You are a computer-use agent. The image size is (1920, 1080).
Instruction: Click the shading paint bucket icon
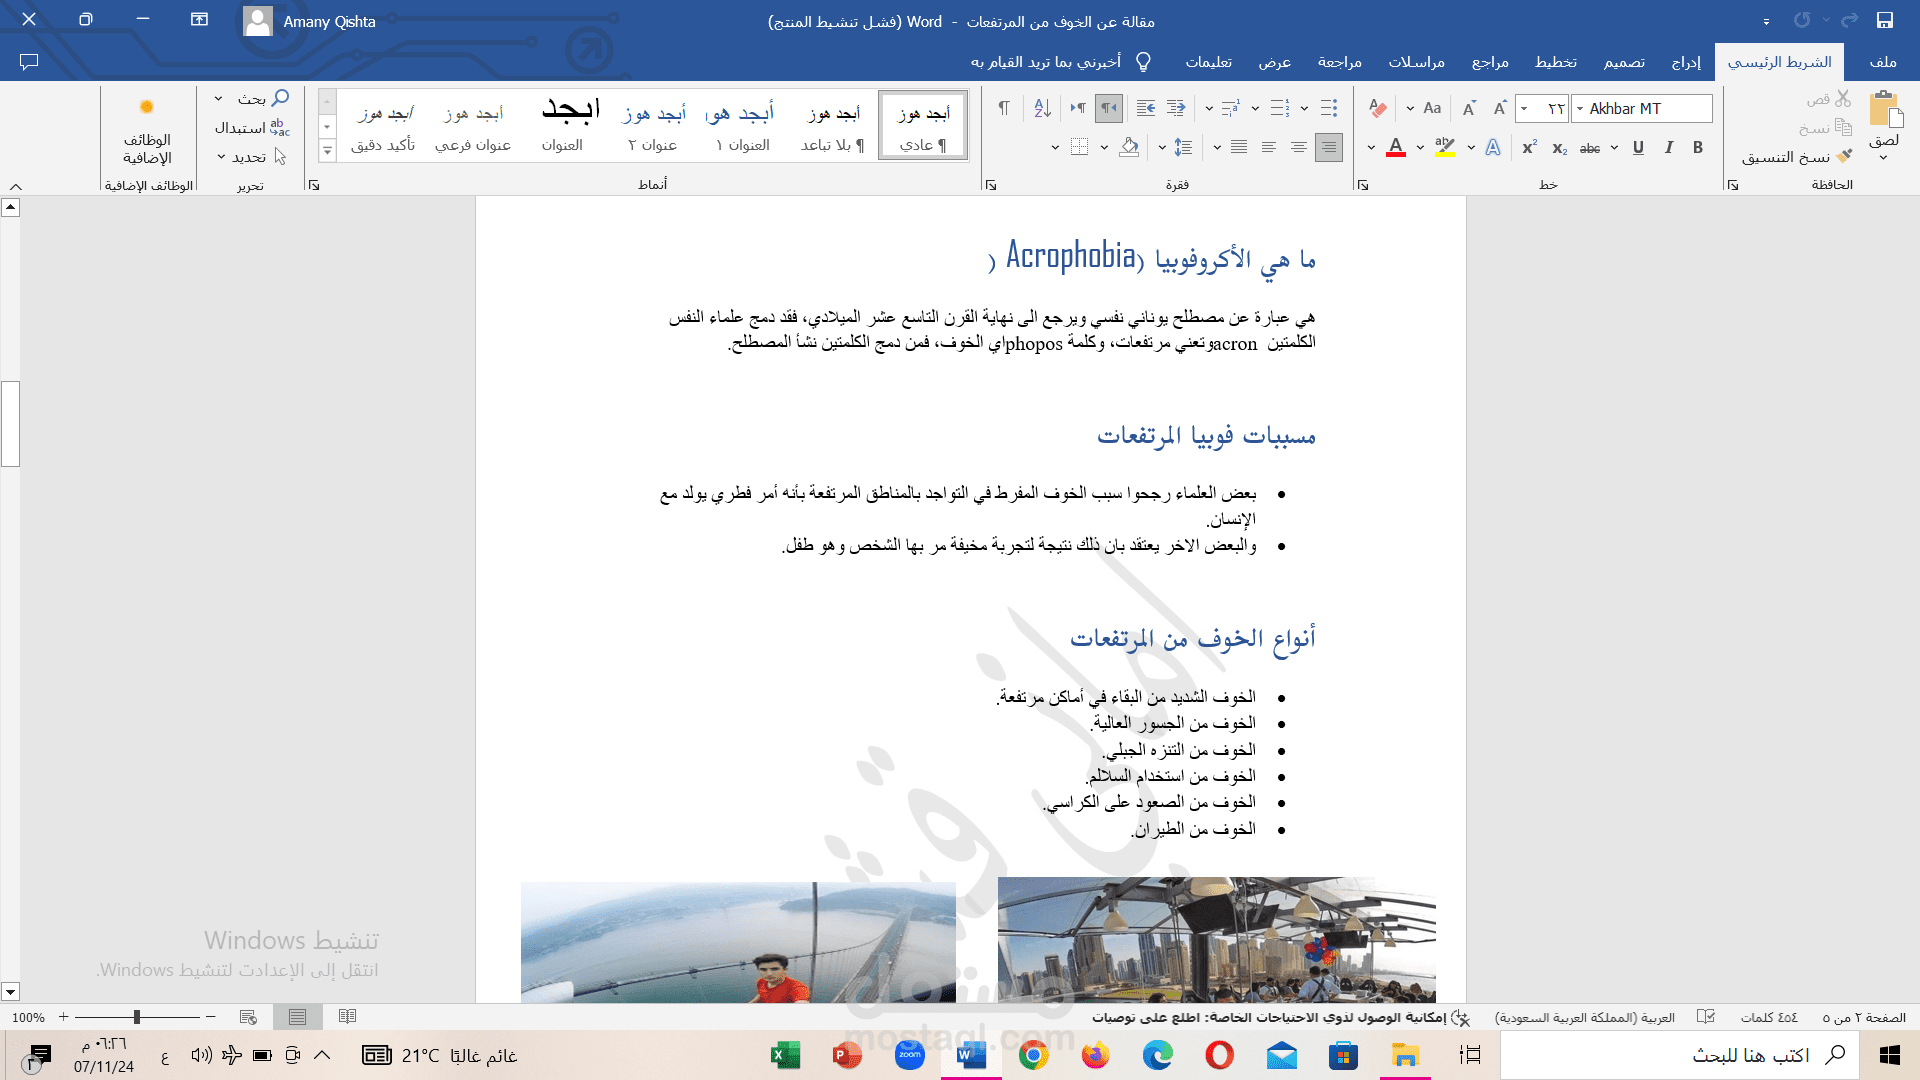[x=1129, y=148]
